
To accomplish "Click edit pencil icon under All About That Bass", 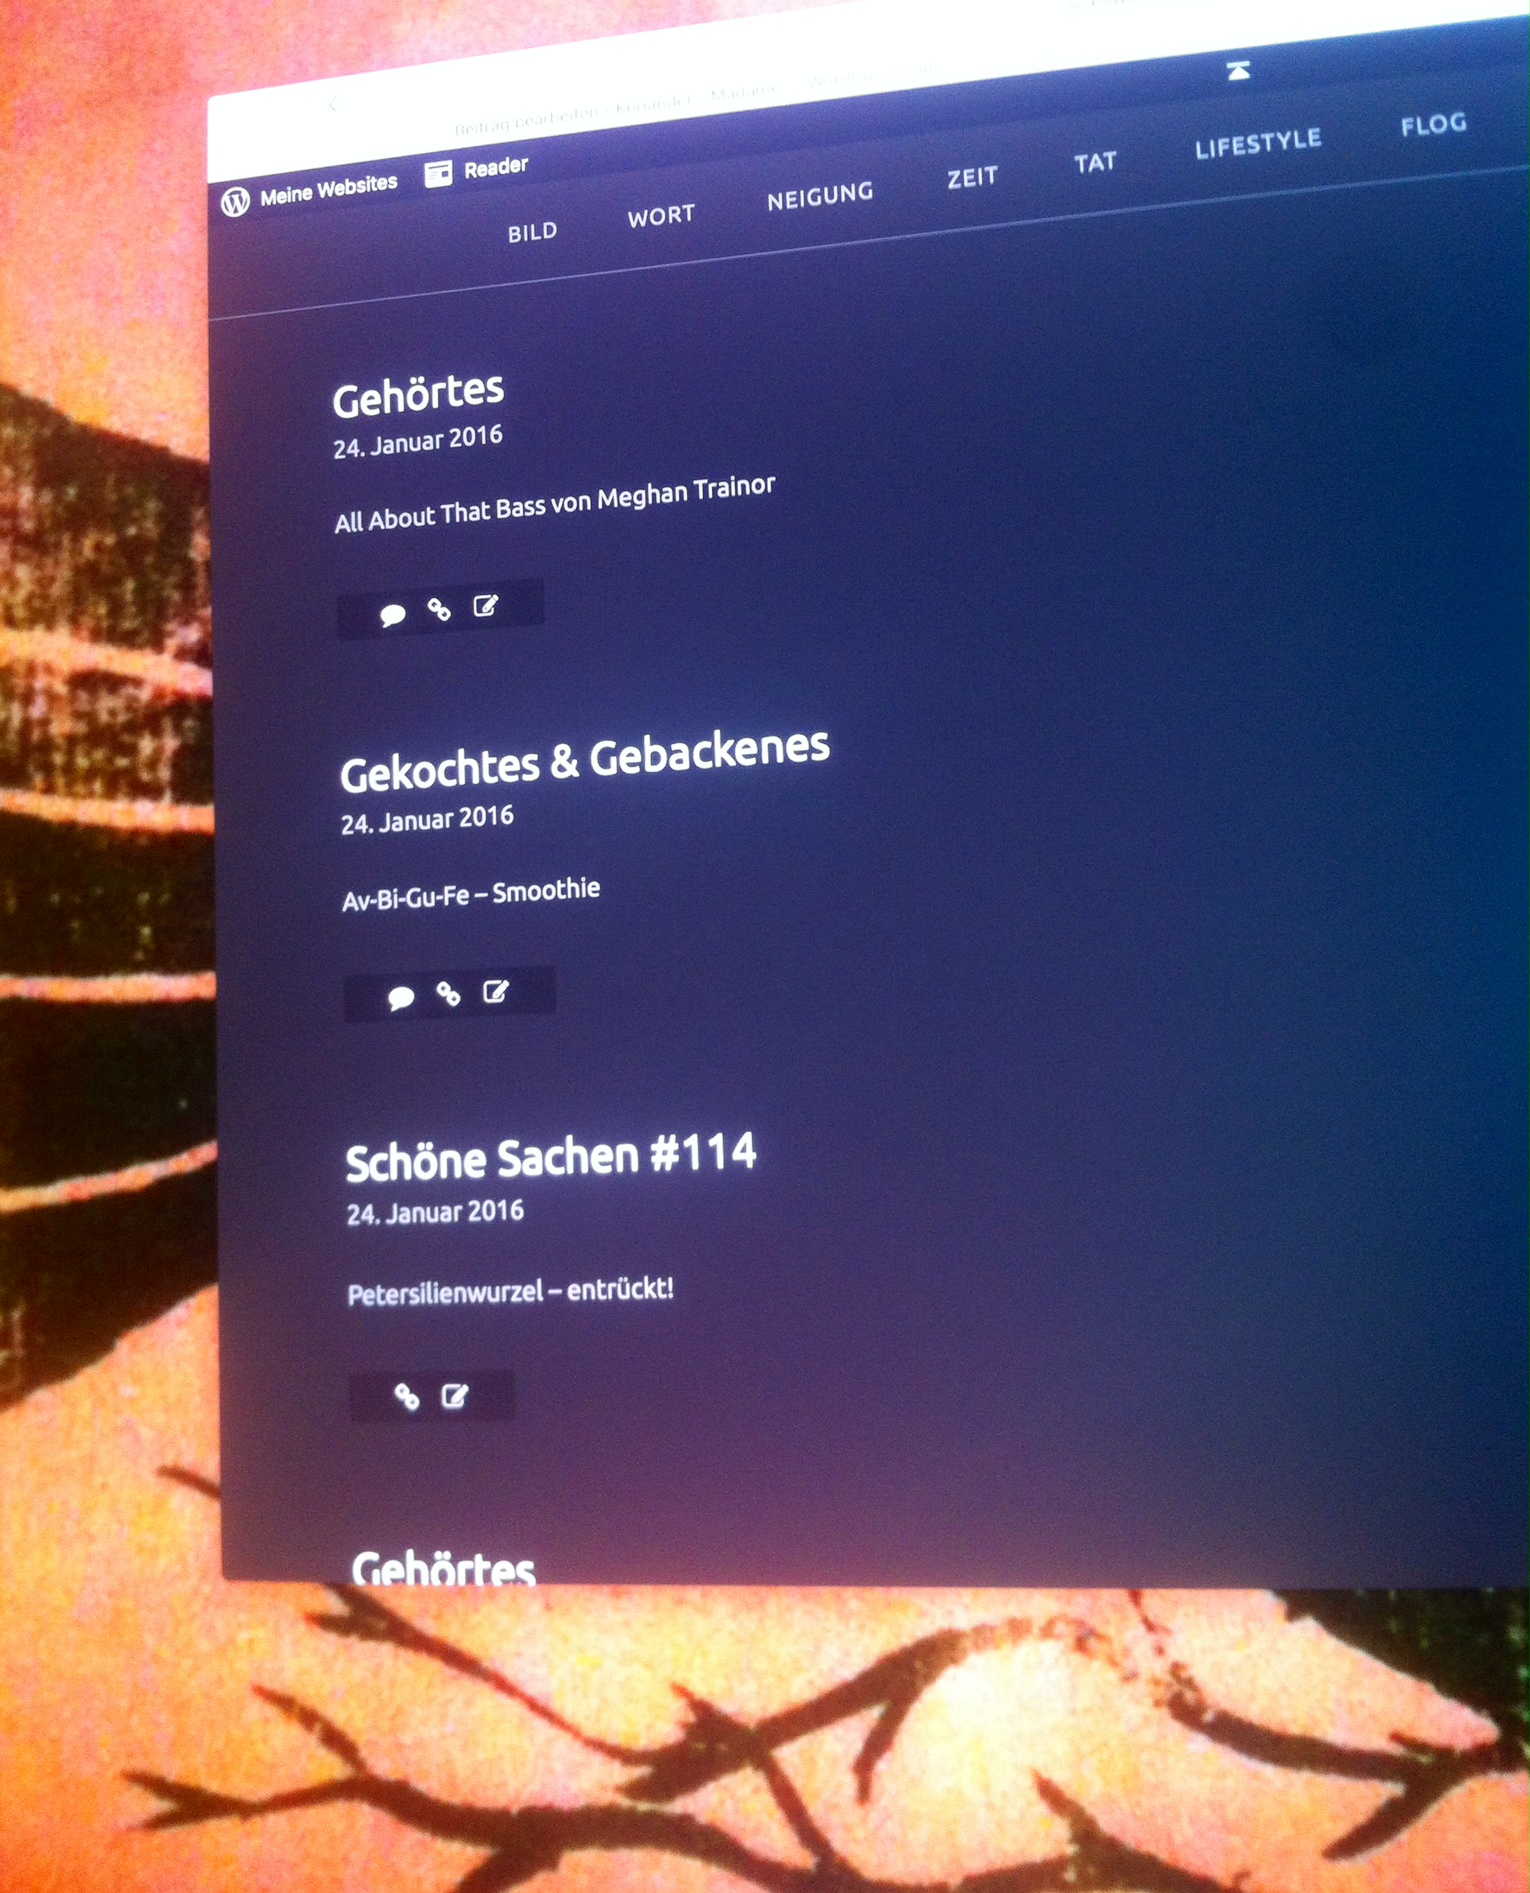I will tap(486, 605).
